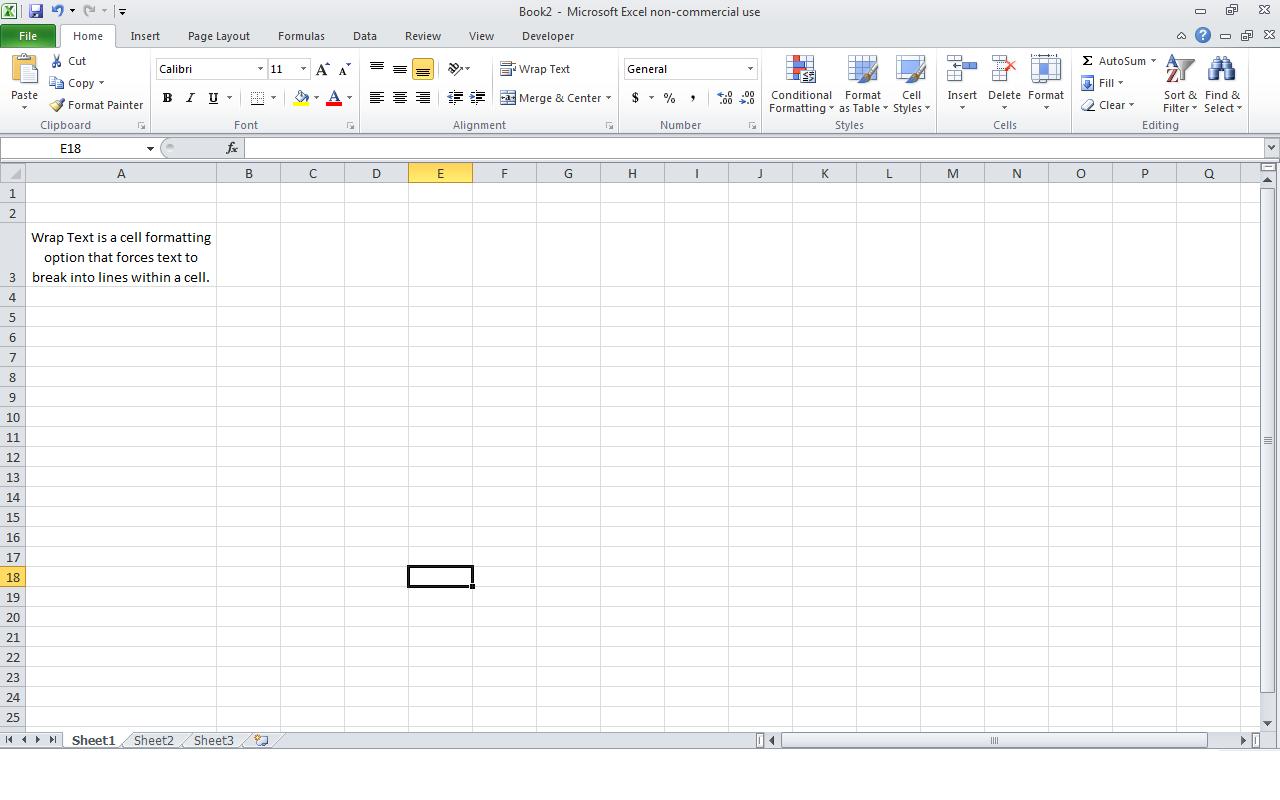The height and width of the screenshot is (800, 1280).
Task: Select the Center alignment icon
Action: coord(399,98)
